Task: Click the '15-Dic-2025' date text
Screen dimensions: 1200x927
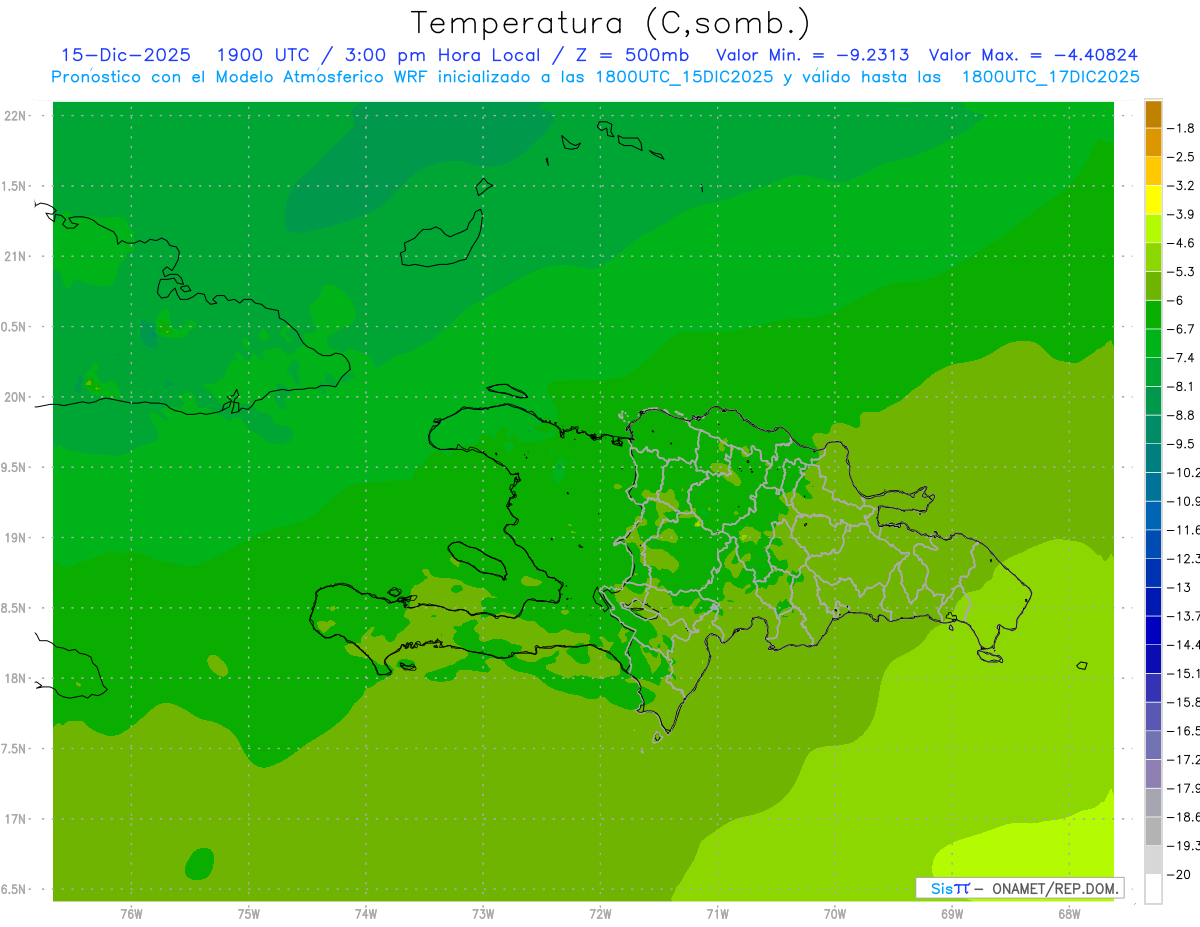Action: [127, 55]
